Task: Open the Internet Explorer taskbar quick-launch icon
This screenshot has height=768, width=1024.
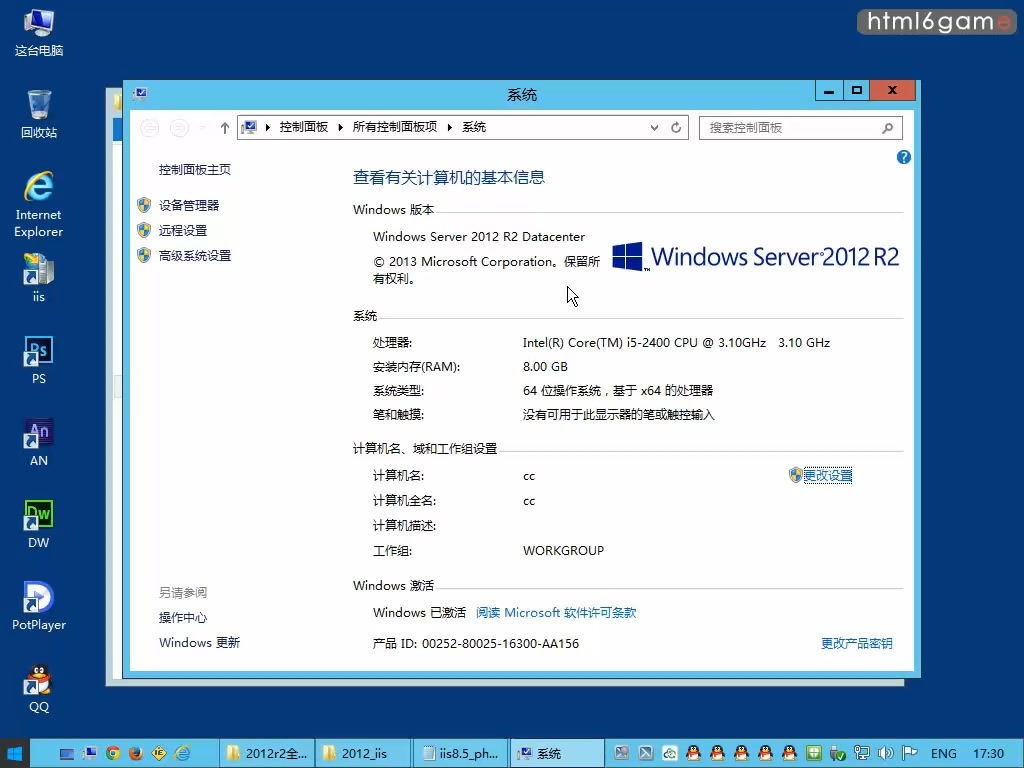Action: coord(182,754)
